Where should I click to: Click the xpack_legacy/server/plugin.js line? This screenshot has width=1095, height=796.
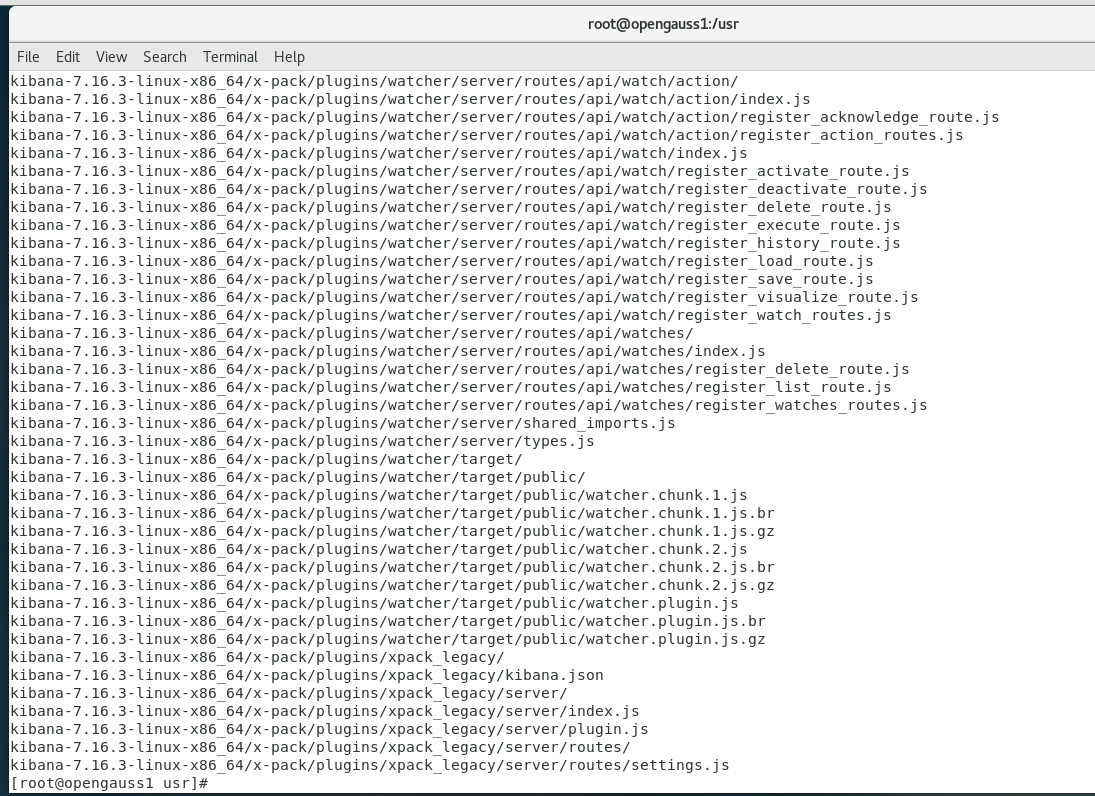tap(330, 730)
